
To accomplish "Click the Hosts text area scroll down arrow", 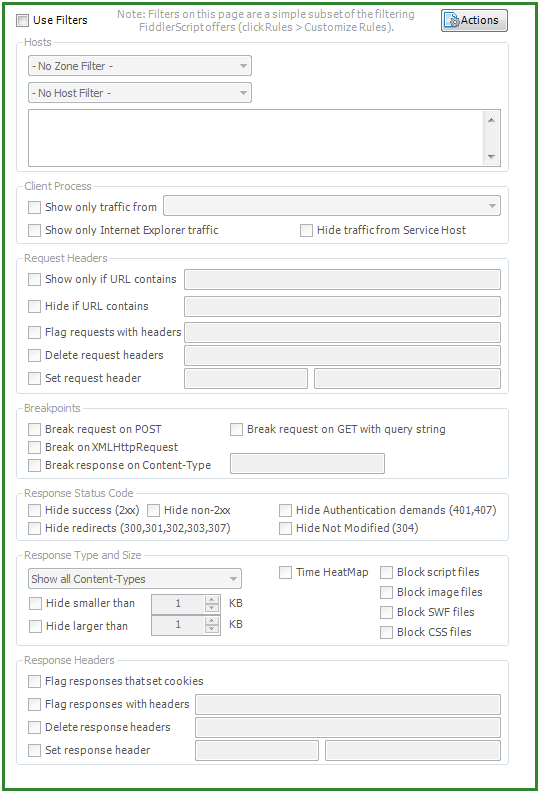I will point(491,157).
